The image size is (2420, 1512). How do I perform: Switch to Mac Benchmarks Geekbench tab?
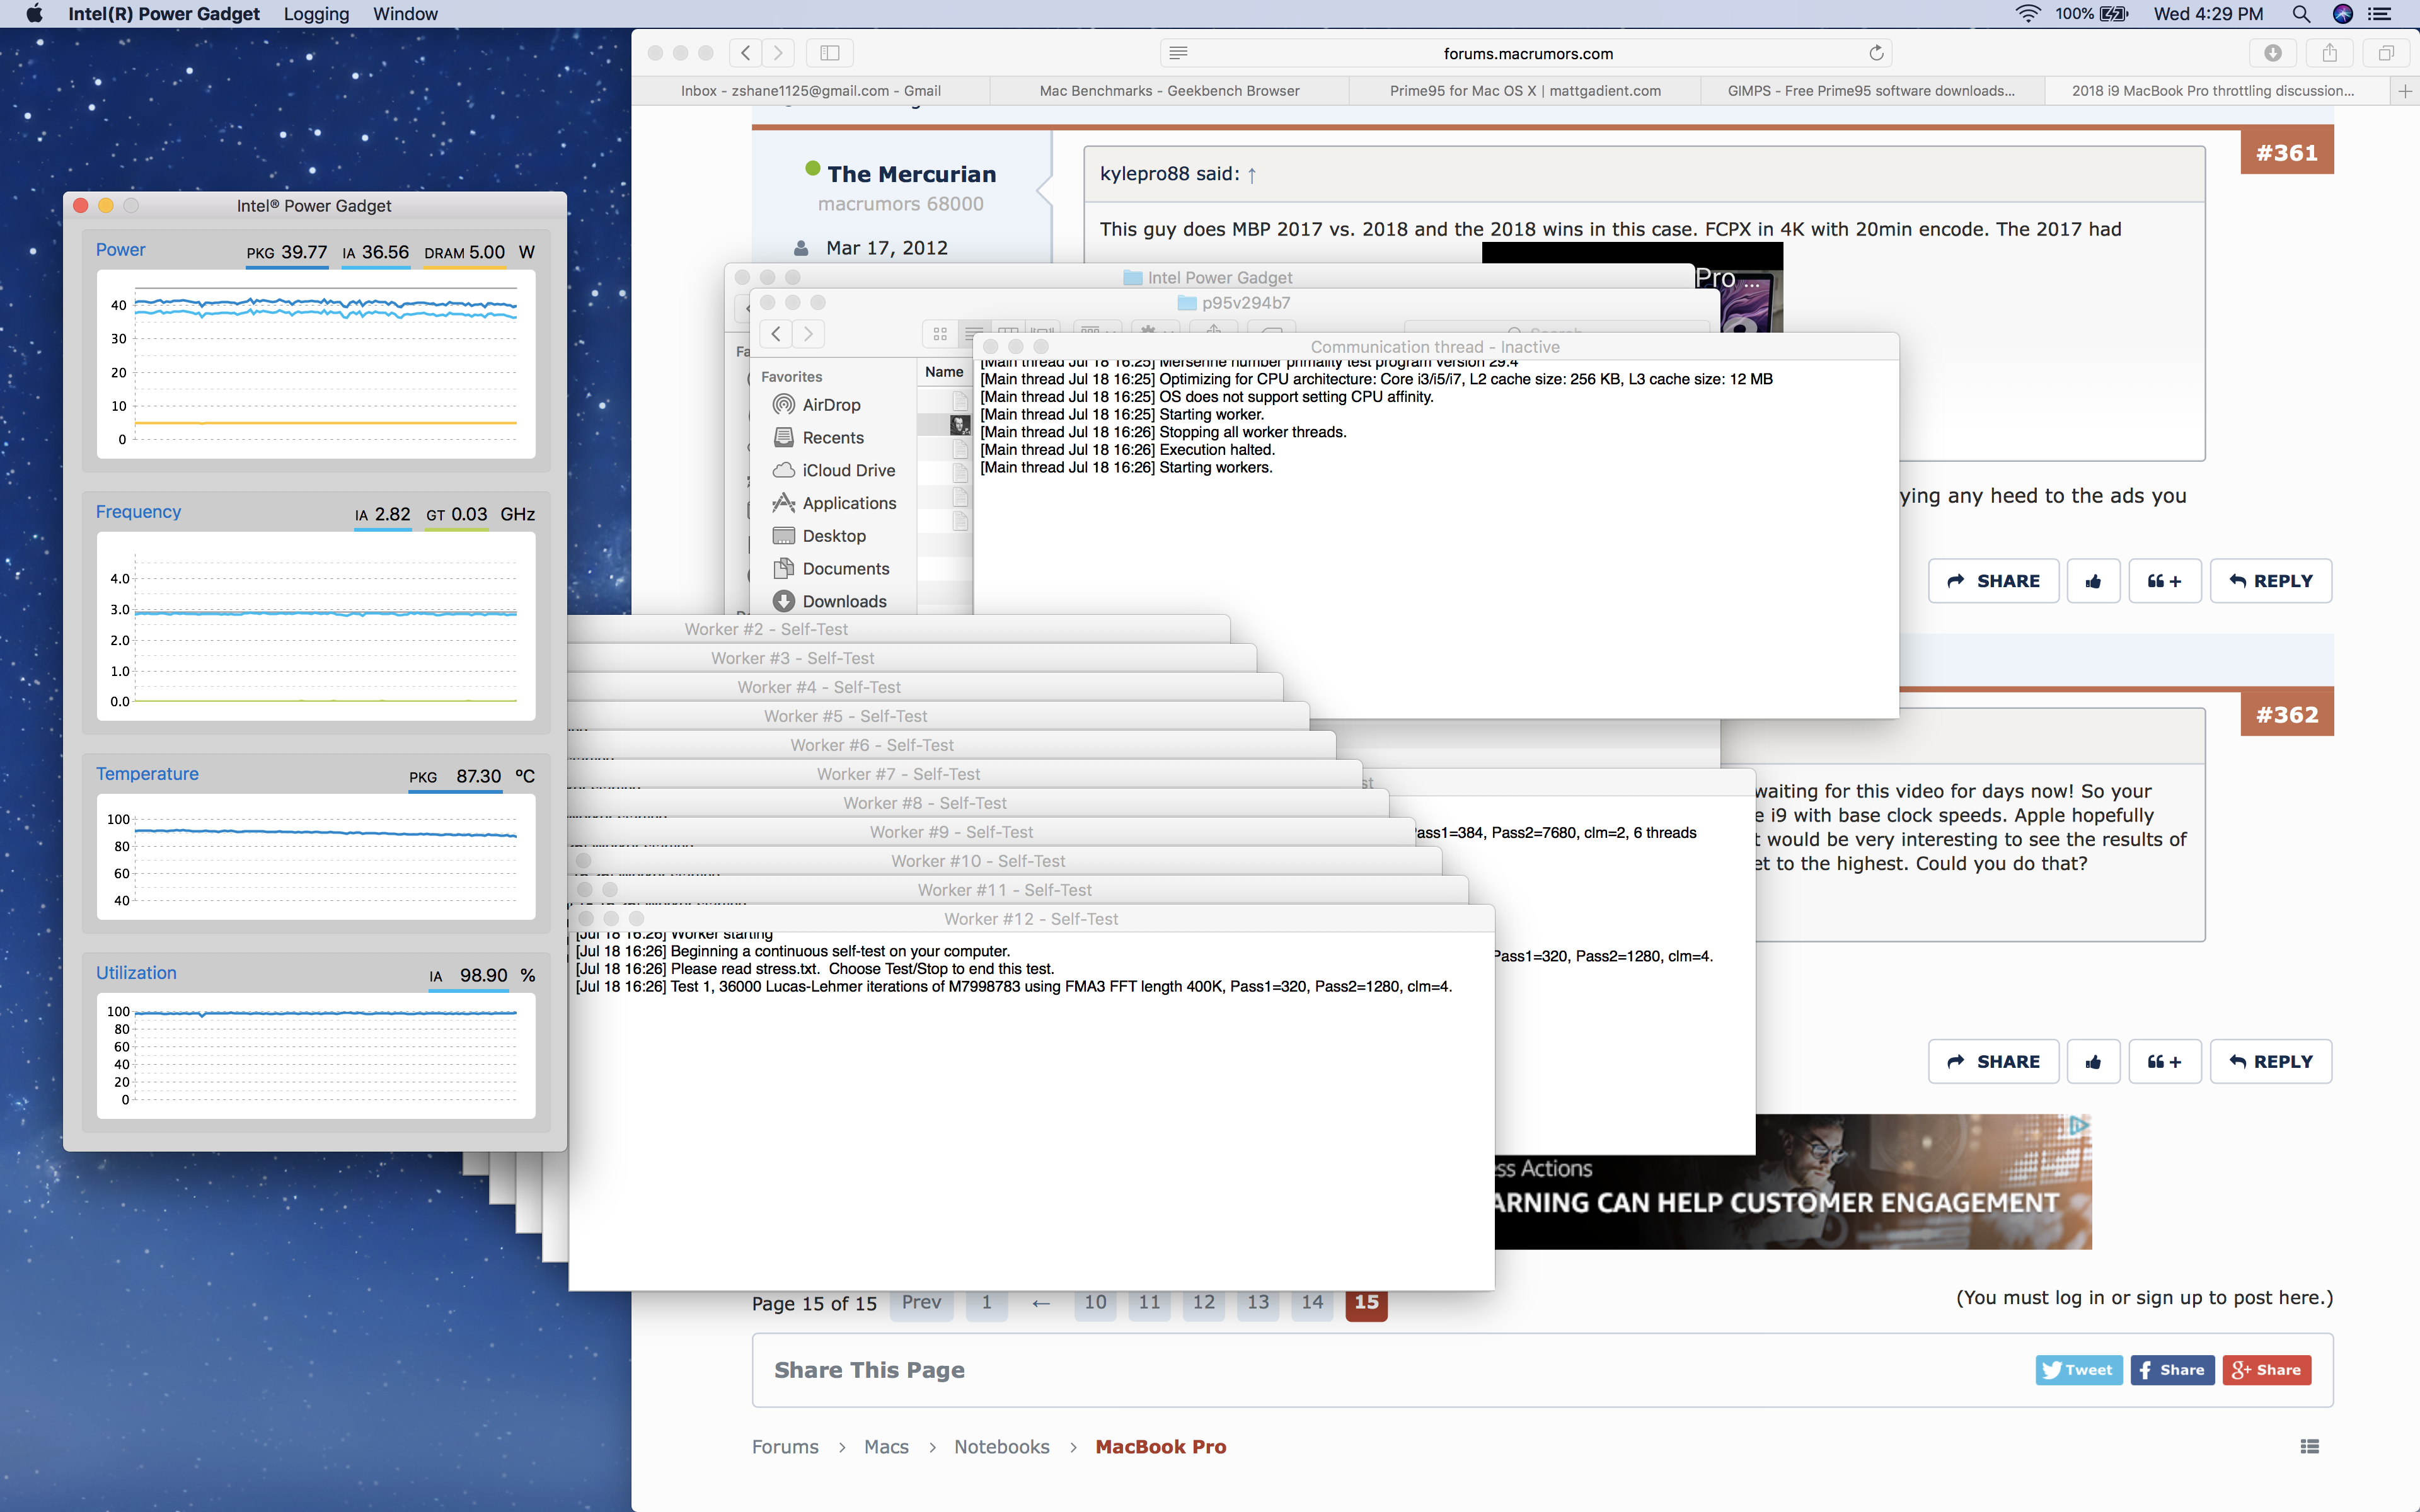click(x=1169, y=91)
